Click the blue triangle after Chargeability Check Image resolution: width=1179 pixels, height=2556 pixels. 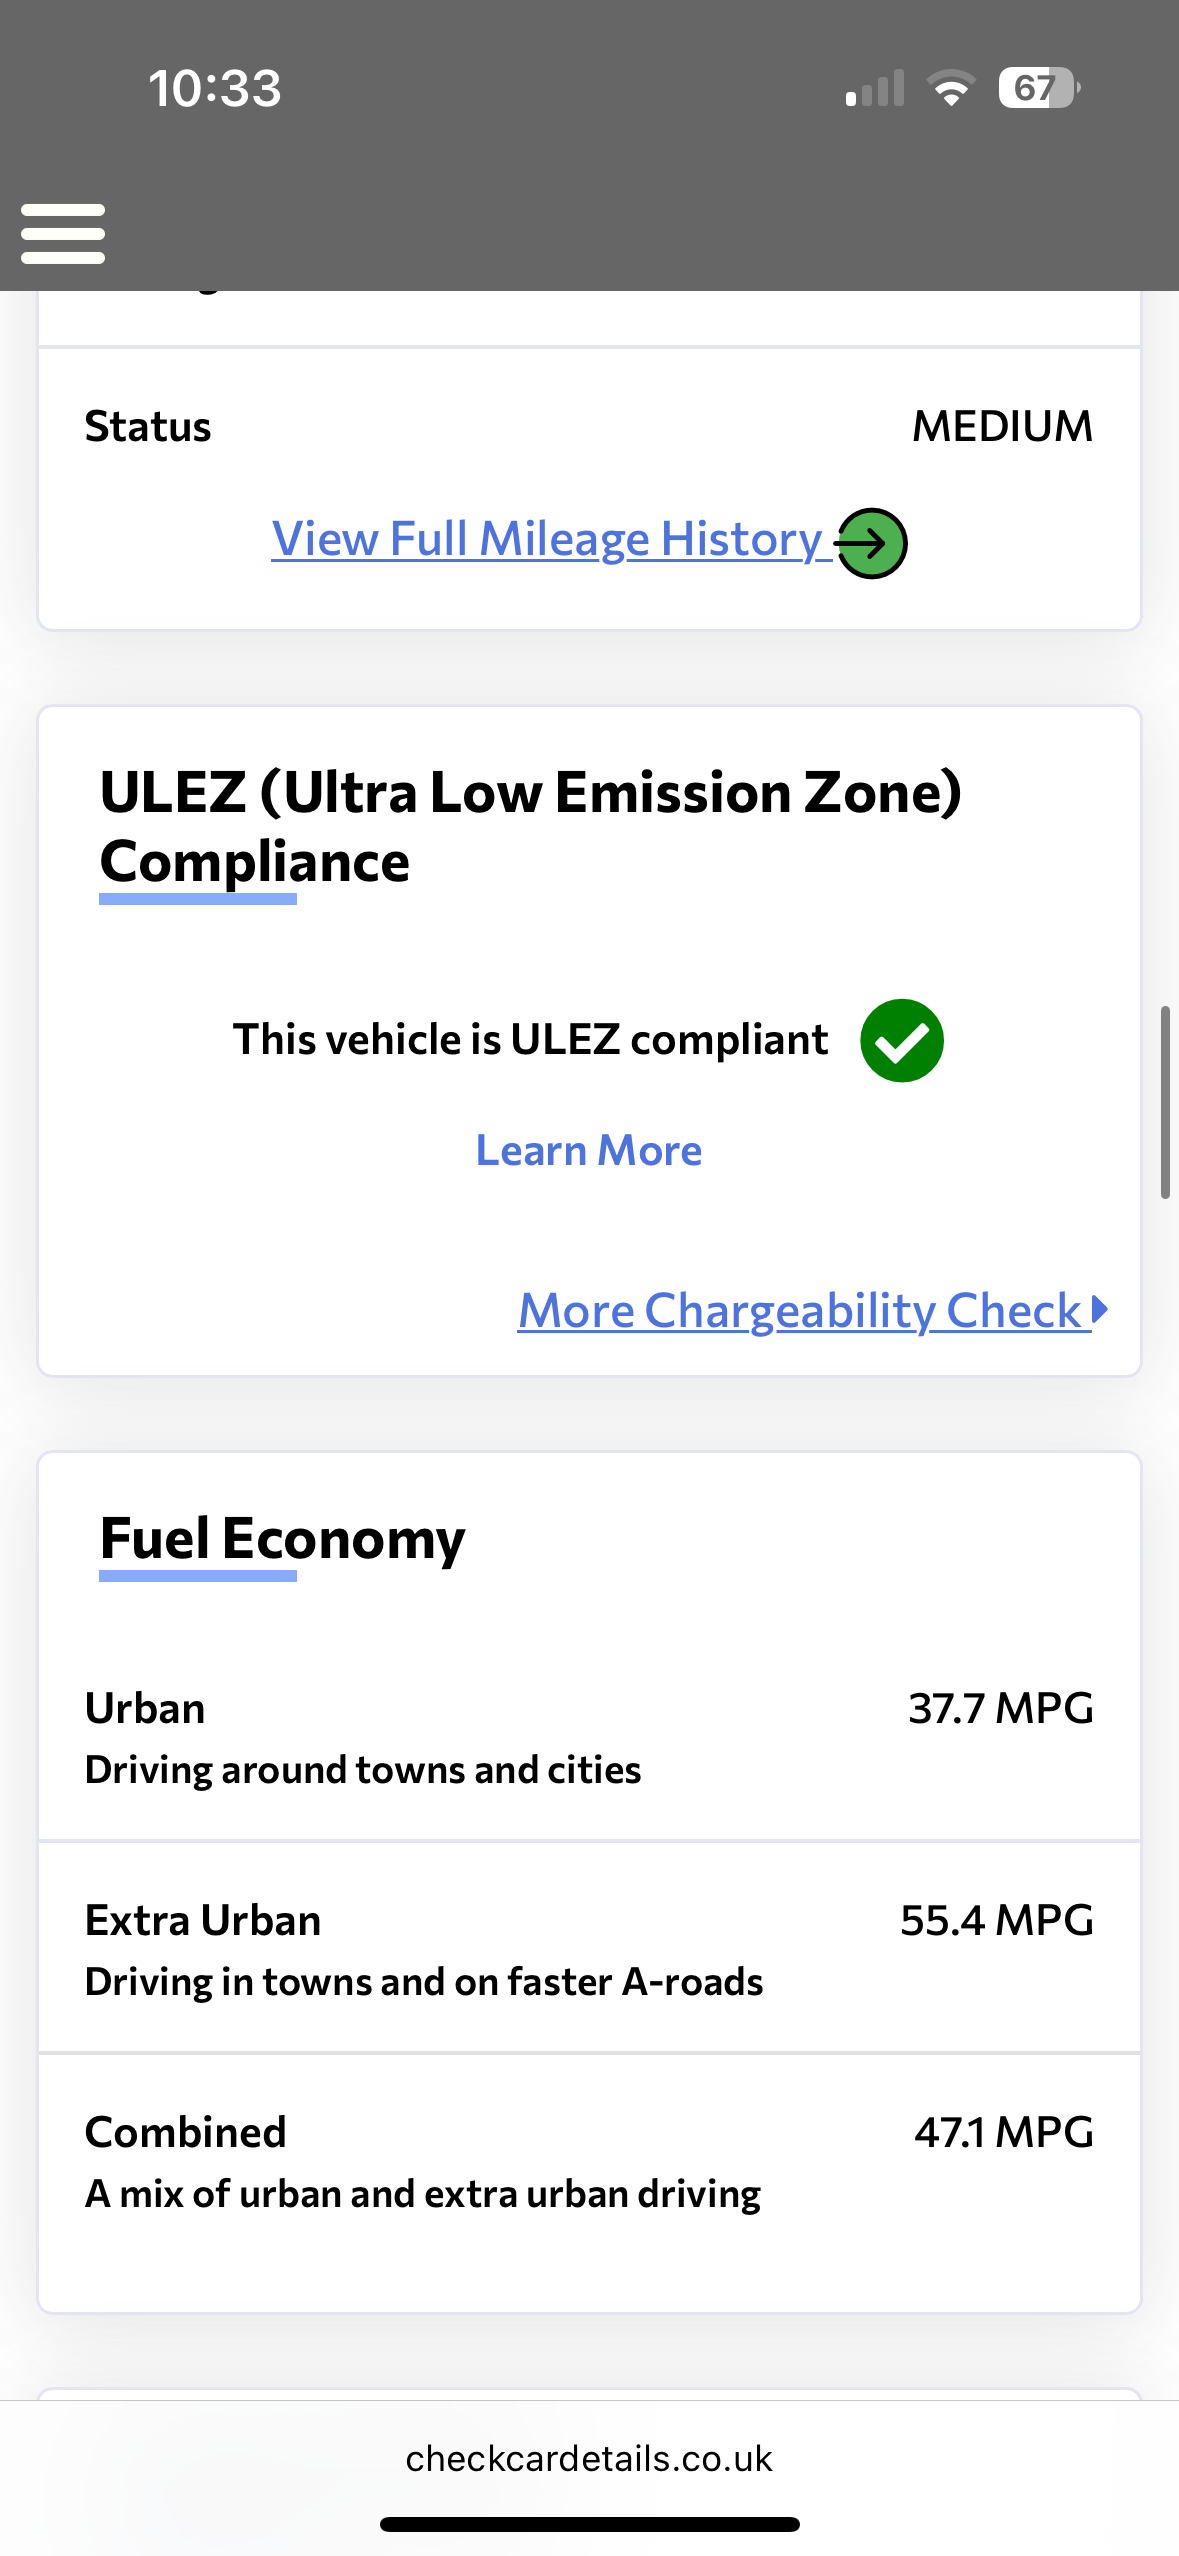coord(1100,1309)
